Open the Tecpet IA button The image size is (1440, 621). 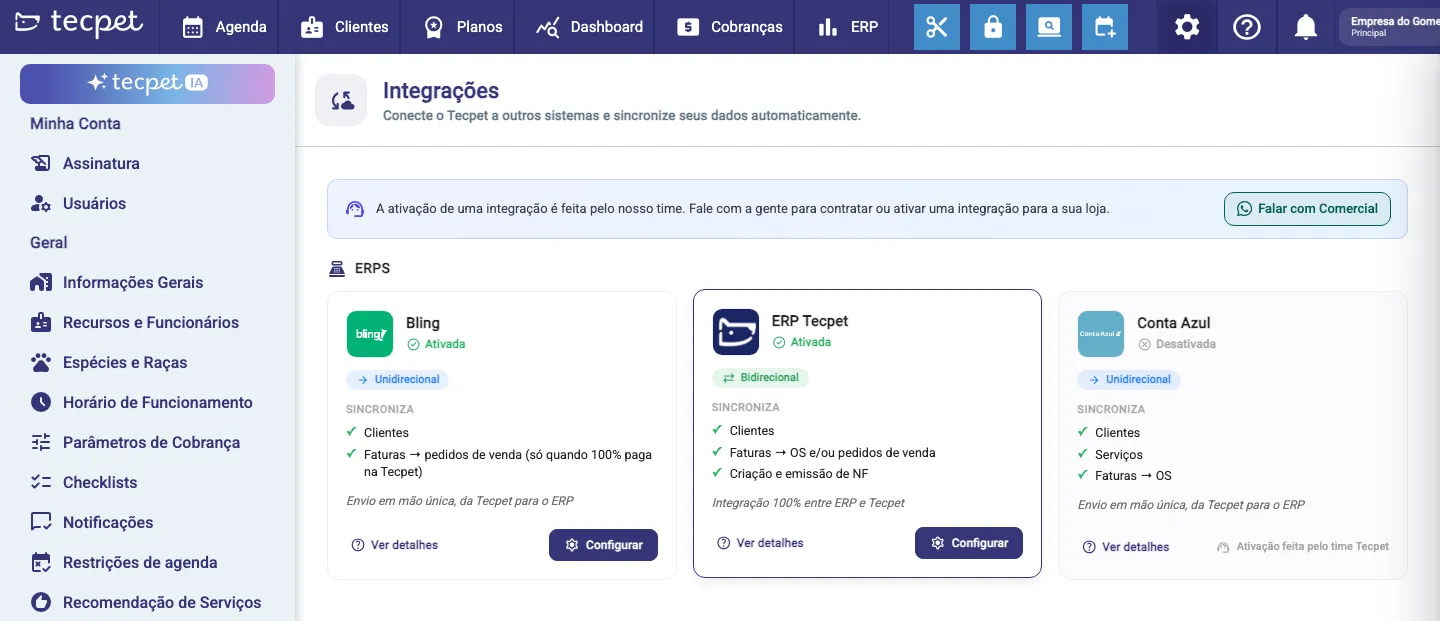(147, 84)
